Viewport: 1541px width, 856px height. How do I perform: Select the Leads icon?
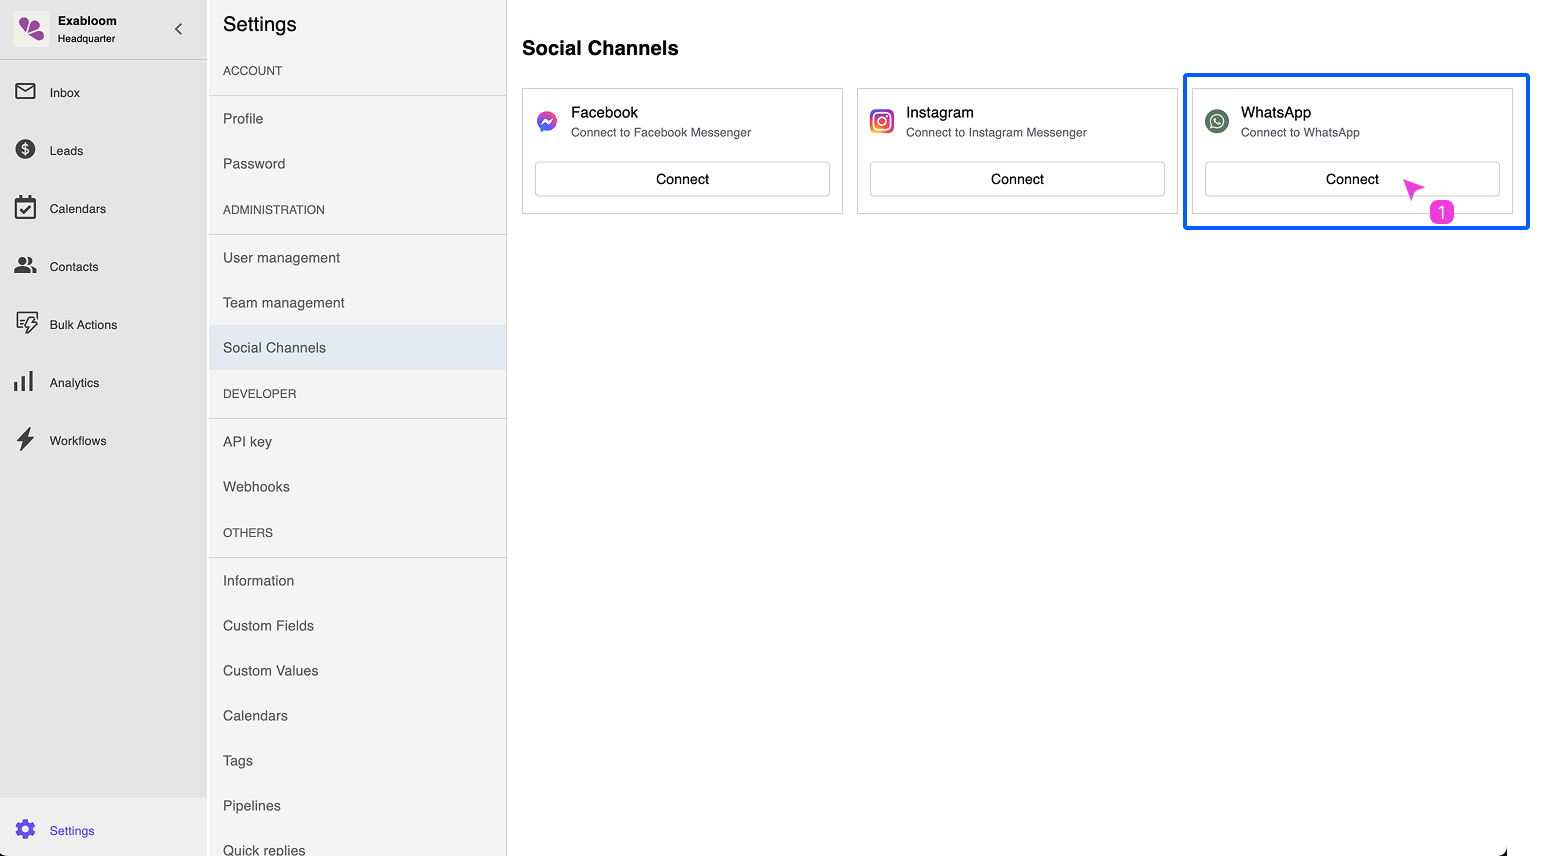[x=26, y=149]
